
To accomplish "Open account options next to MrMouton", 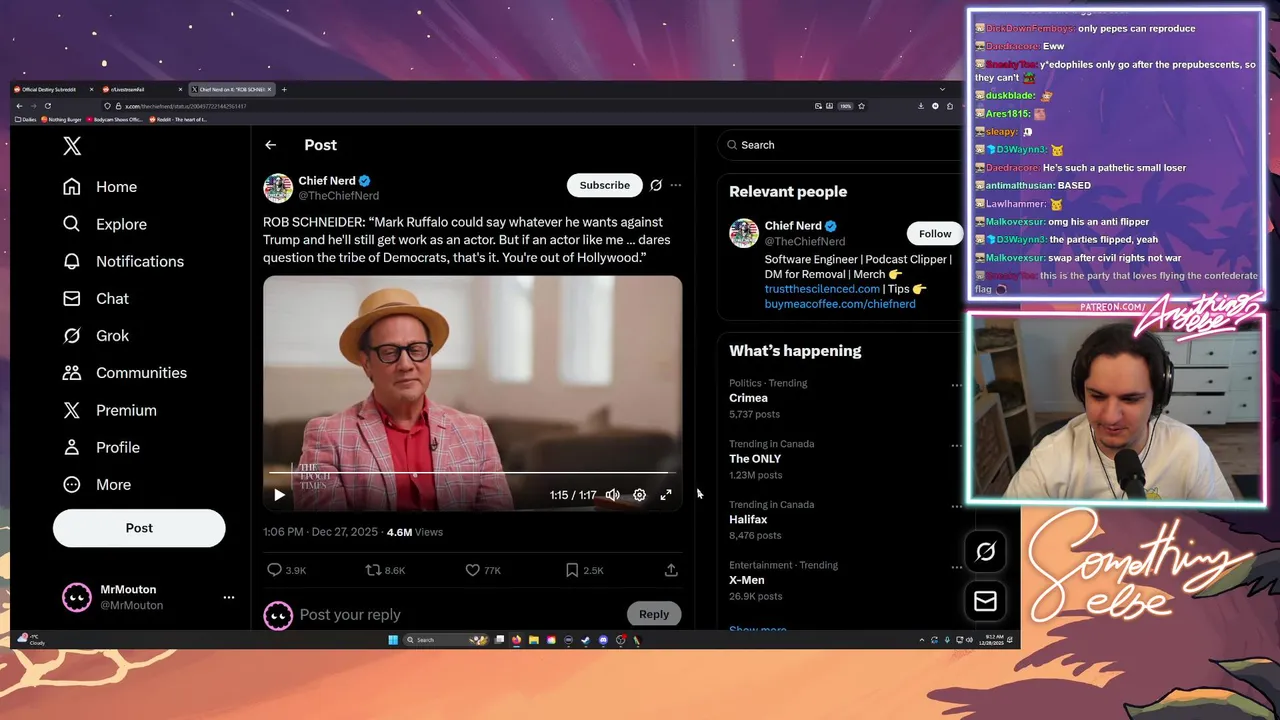I will pyautogui.click(x=229, y=597).
